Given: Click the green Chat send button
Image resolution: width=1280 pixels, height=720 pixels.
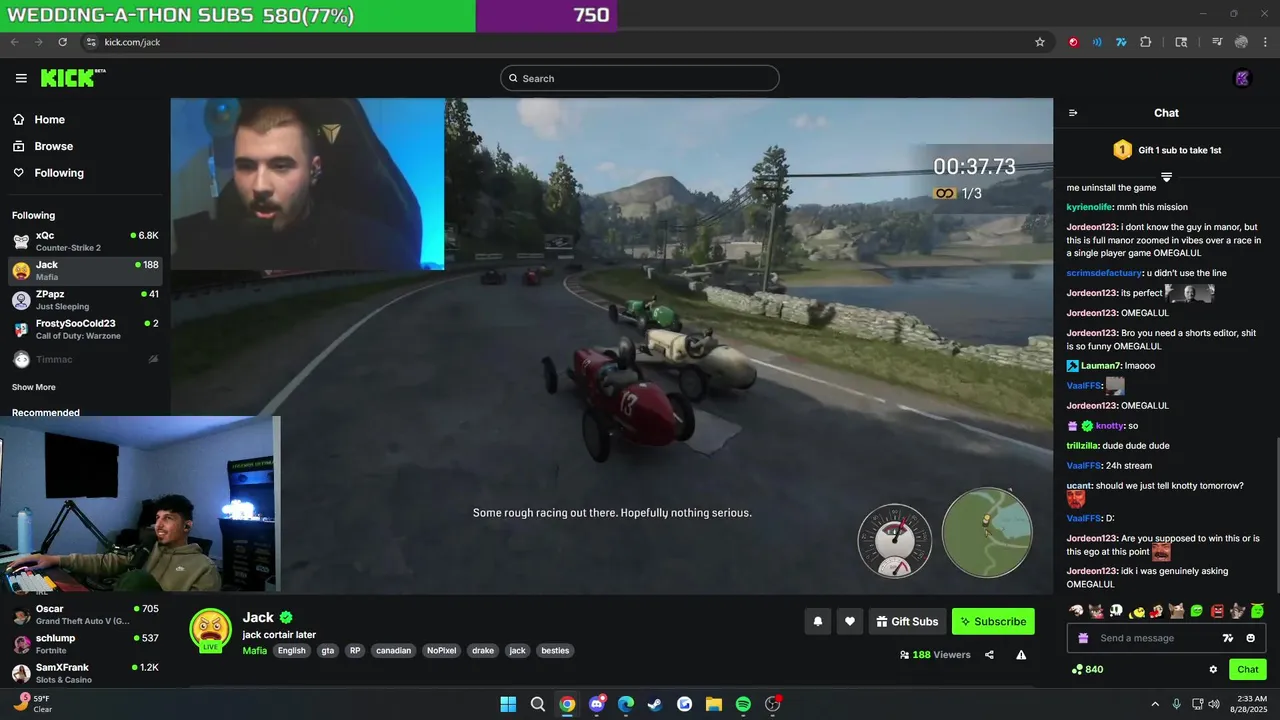Looking at the screenshot, I should click(x=1248, y=669).
